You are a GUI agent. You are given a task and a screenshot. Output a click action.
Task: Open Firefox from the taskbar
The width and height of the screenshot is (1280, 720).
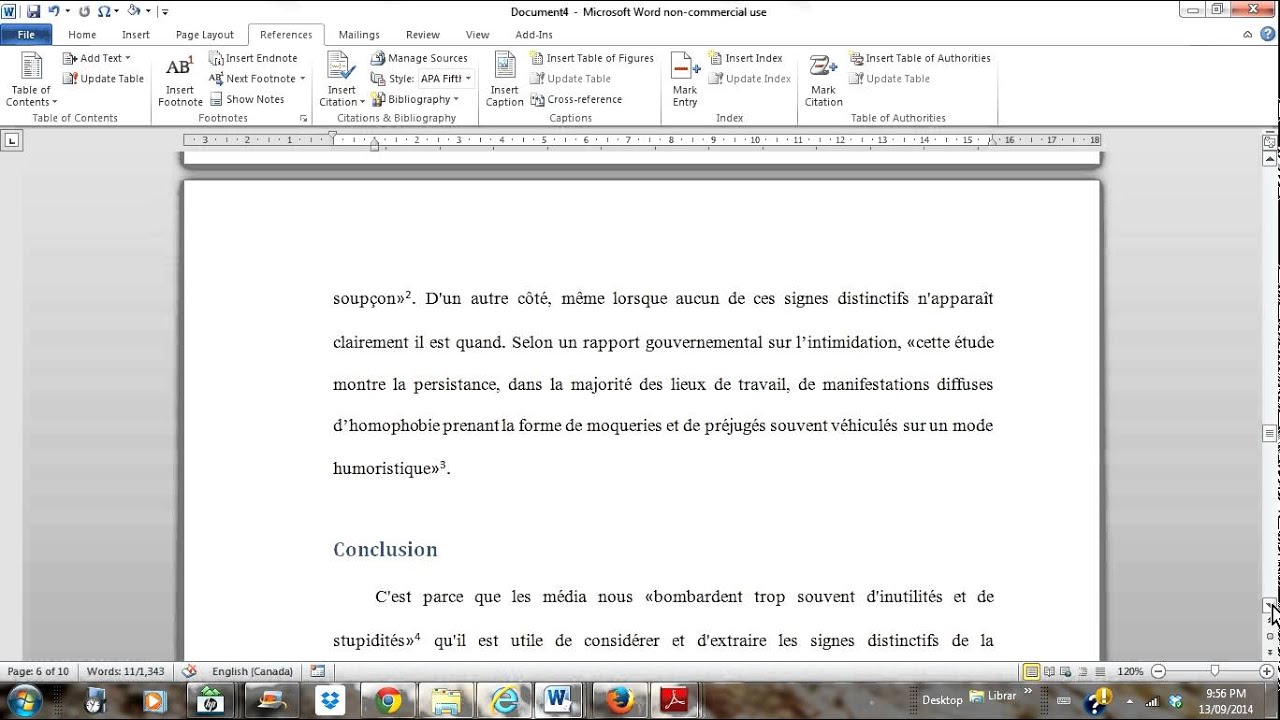click(x=620, y=700)
